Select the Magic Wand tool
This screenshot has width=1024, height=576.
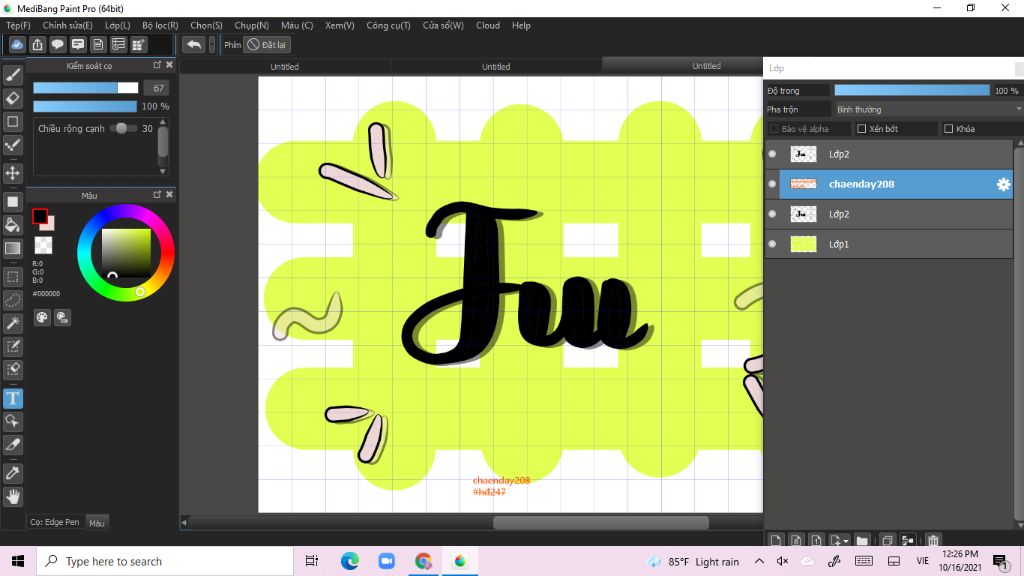click(12, 323)
